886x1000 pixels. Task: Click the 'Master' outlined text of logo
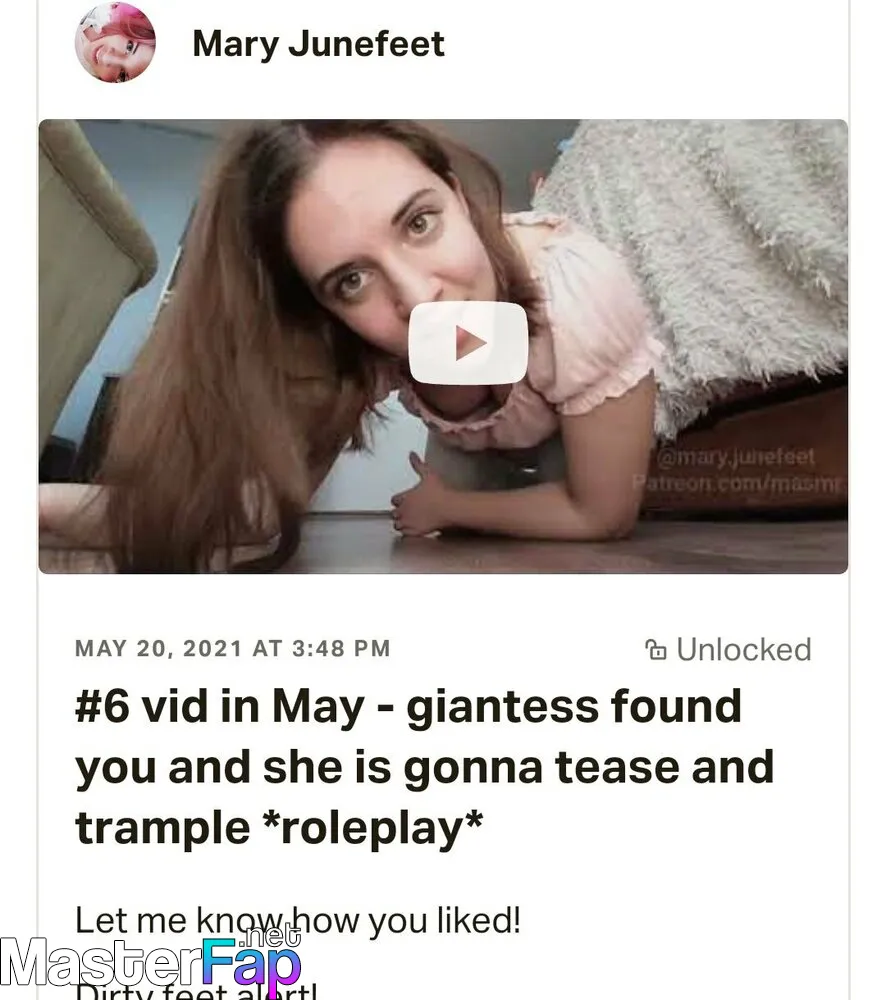pos(101,964)
